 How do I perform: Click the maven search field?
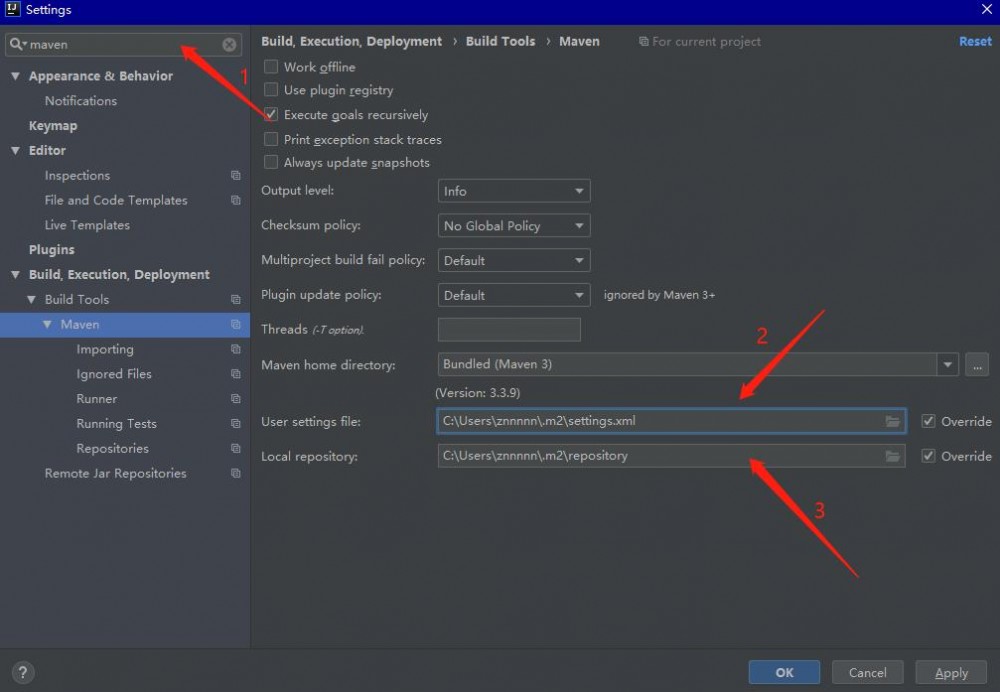(x=124, y=45)
